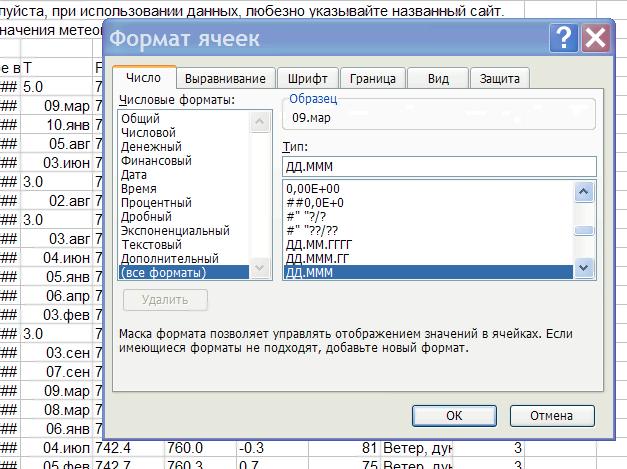Pick the Дата format category
The width and height of the screenshot is (627, 469).
(134, 175)
